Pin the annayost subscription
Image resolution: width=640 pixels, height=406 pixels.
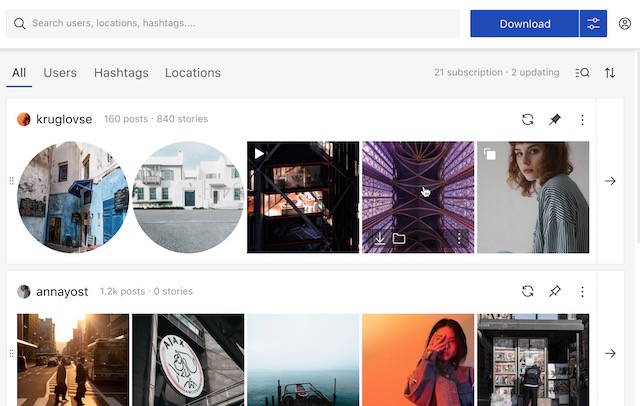click(555, 291)
